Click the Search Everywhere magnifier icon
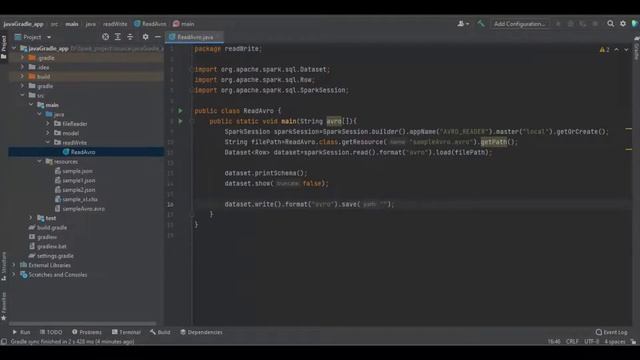 coord(610,24)
